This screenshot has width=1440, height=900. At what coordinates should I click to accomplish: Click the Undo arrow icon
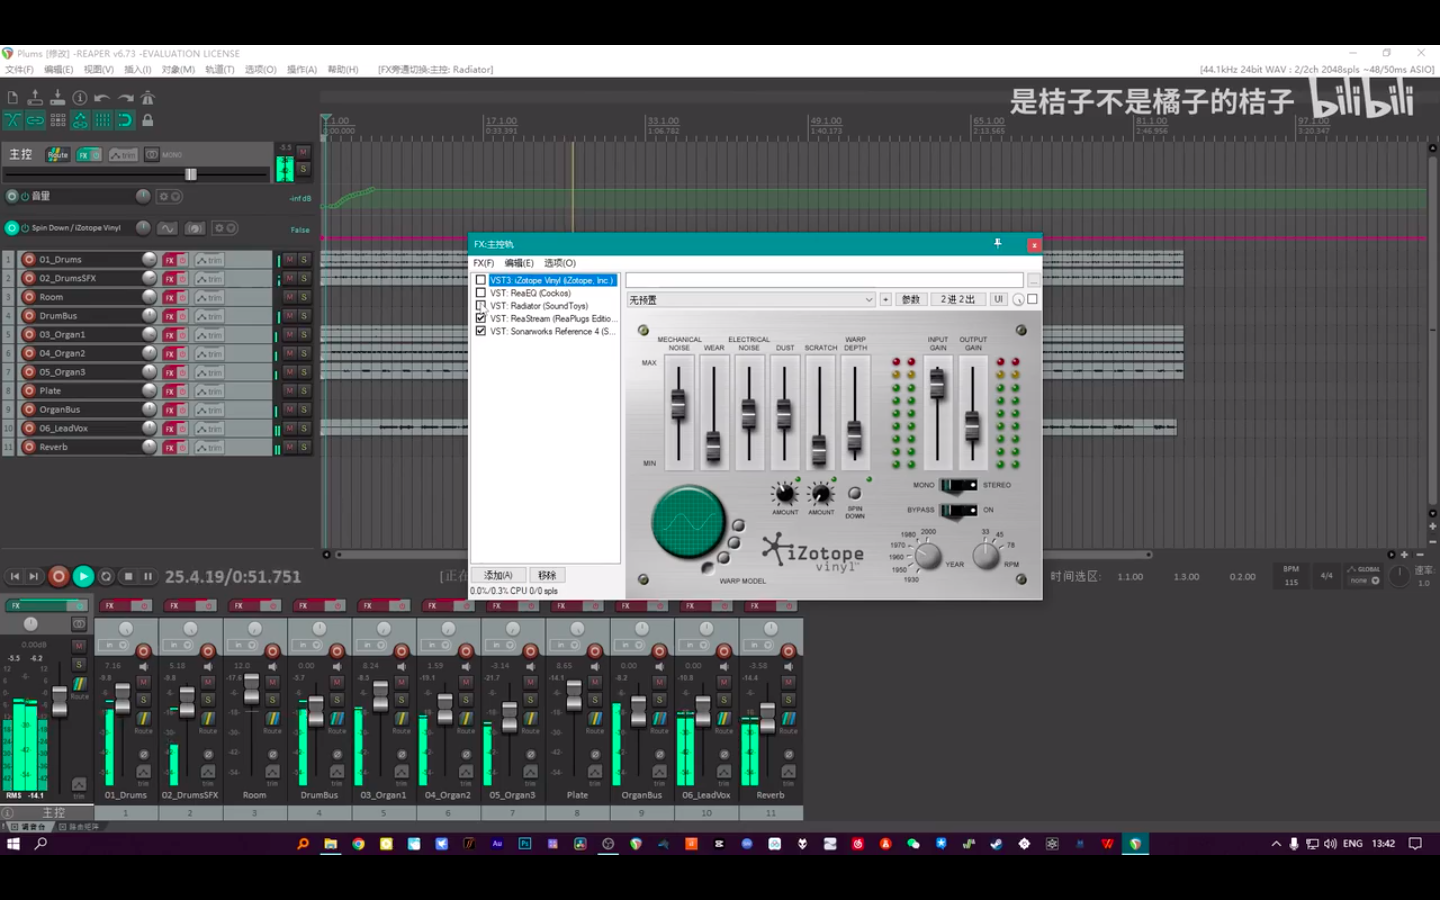[102, 97]
